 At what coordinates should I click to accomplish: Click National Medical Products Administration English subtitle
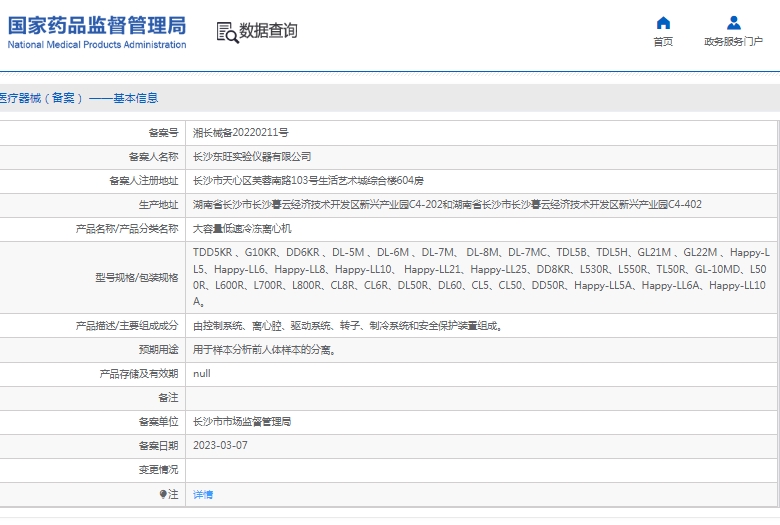[97, 45]
